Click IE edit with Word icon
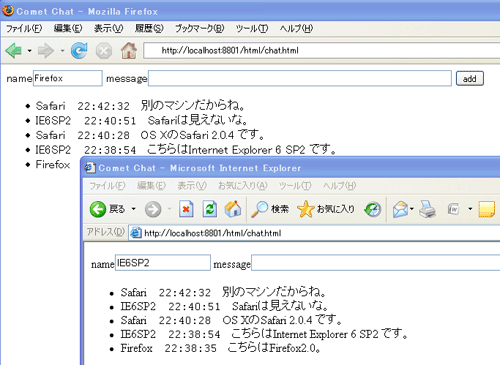Viewport: 500px width, 365px height. pos(454,209)
